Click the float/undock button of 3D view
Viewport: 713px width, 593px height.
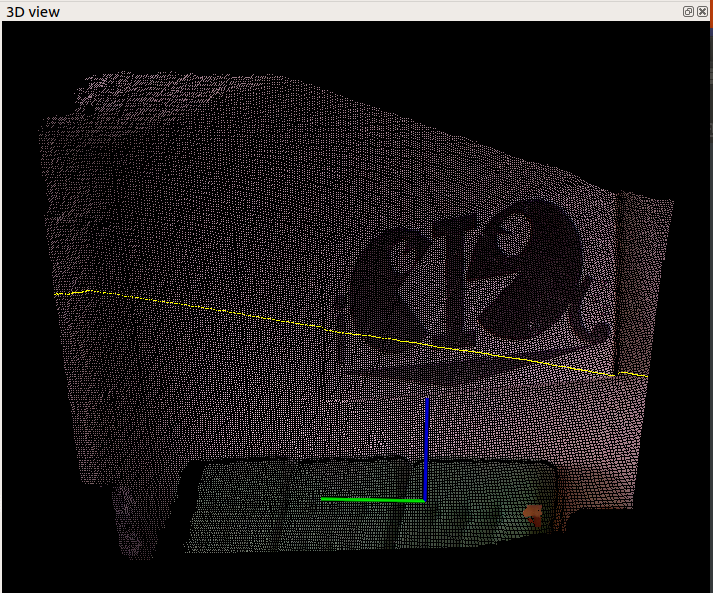click(688, 11)
